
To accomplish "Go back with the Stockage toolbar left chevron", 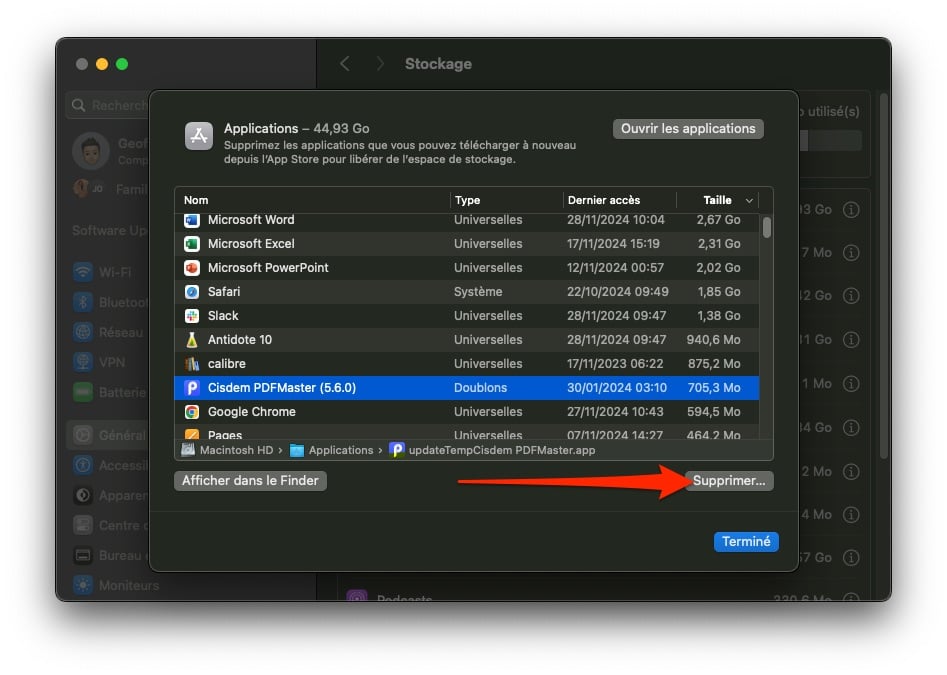I will point(345,63).
